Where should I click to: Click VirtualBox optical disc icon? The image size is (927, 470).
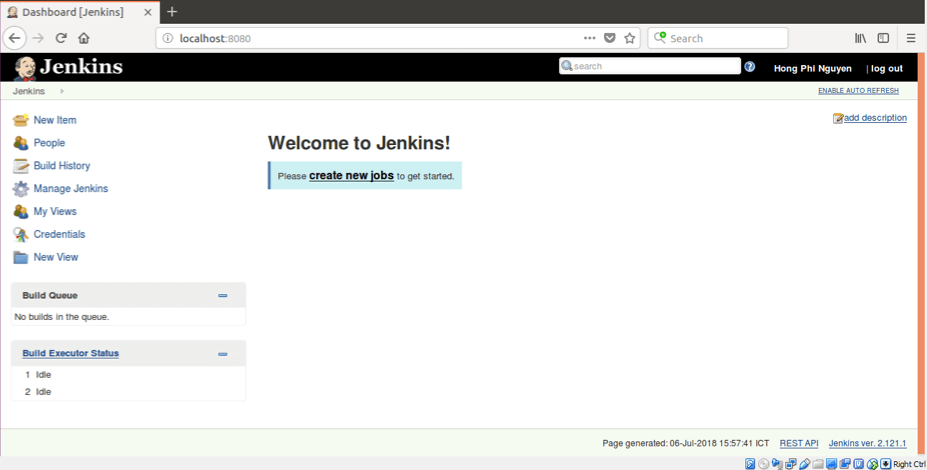coord(763,463)
